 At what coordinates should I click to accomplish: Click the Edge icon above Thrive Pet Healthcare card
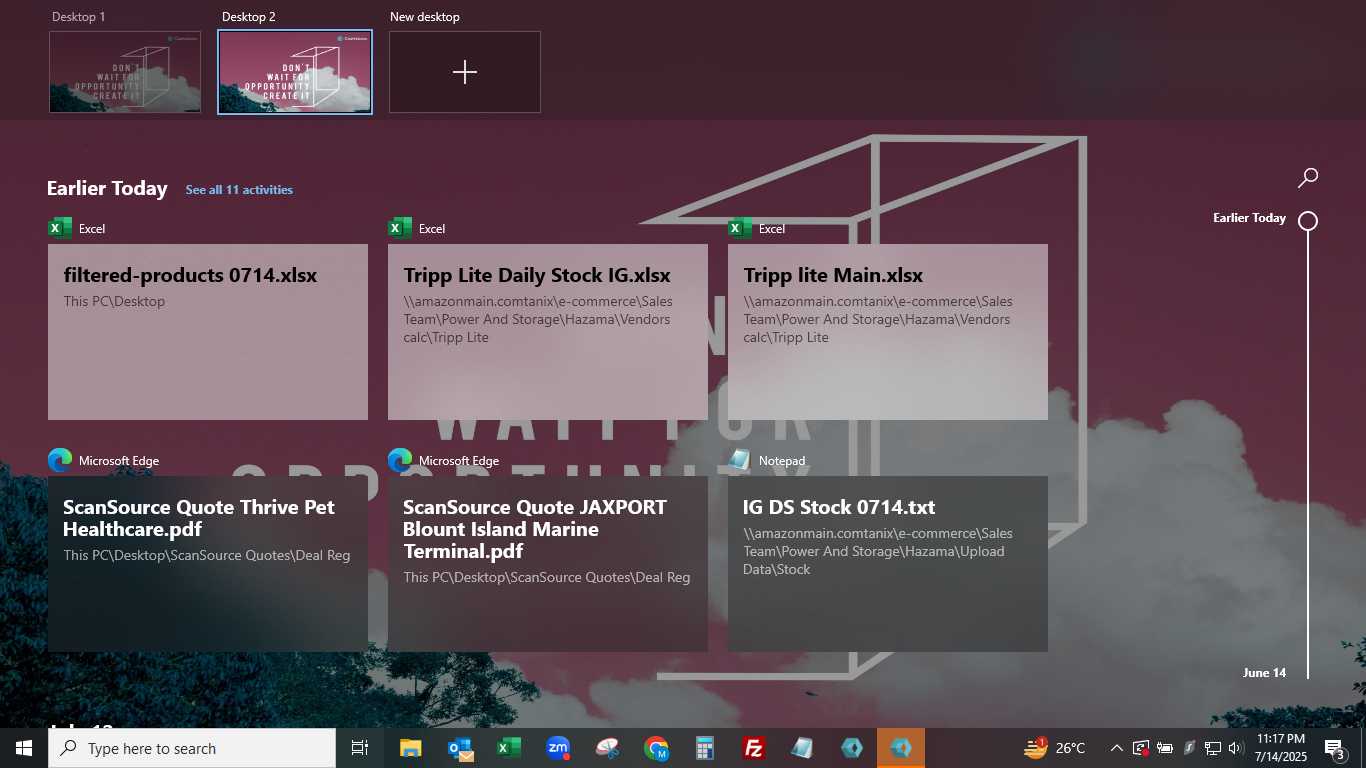point(60,460)
